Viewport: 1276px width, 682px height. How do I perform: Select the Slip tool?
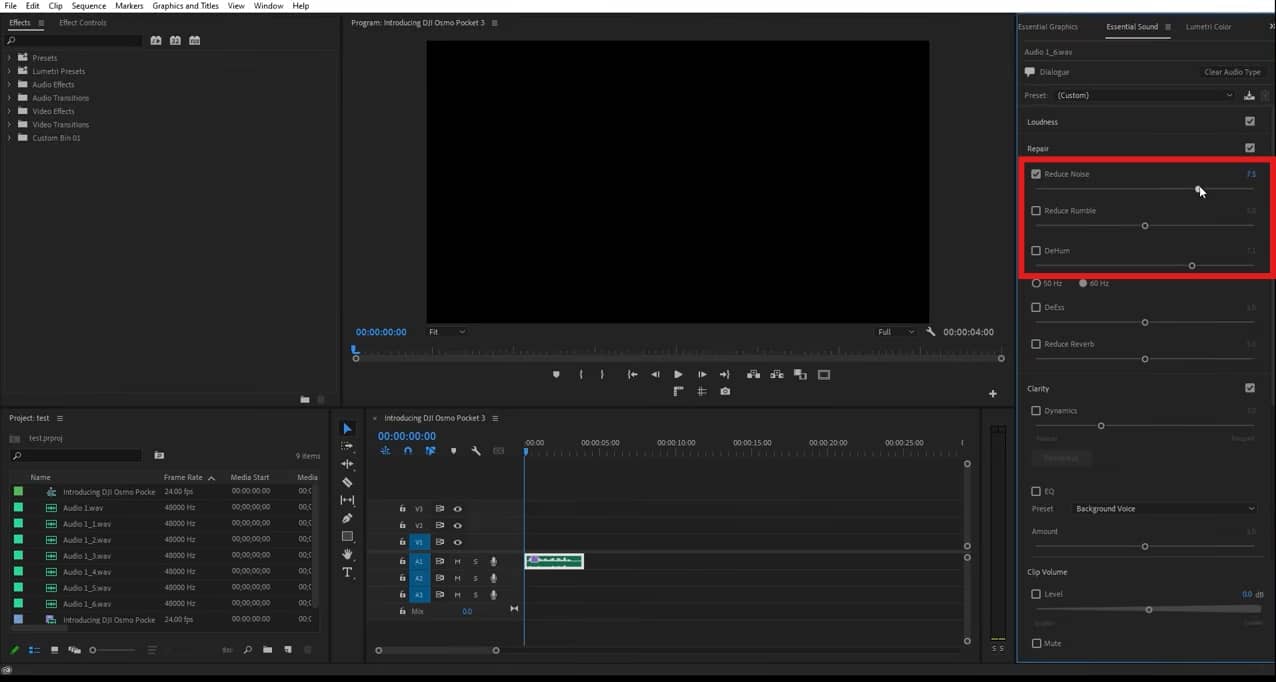[x=347, y=500]
